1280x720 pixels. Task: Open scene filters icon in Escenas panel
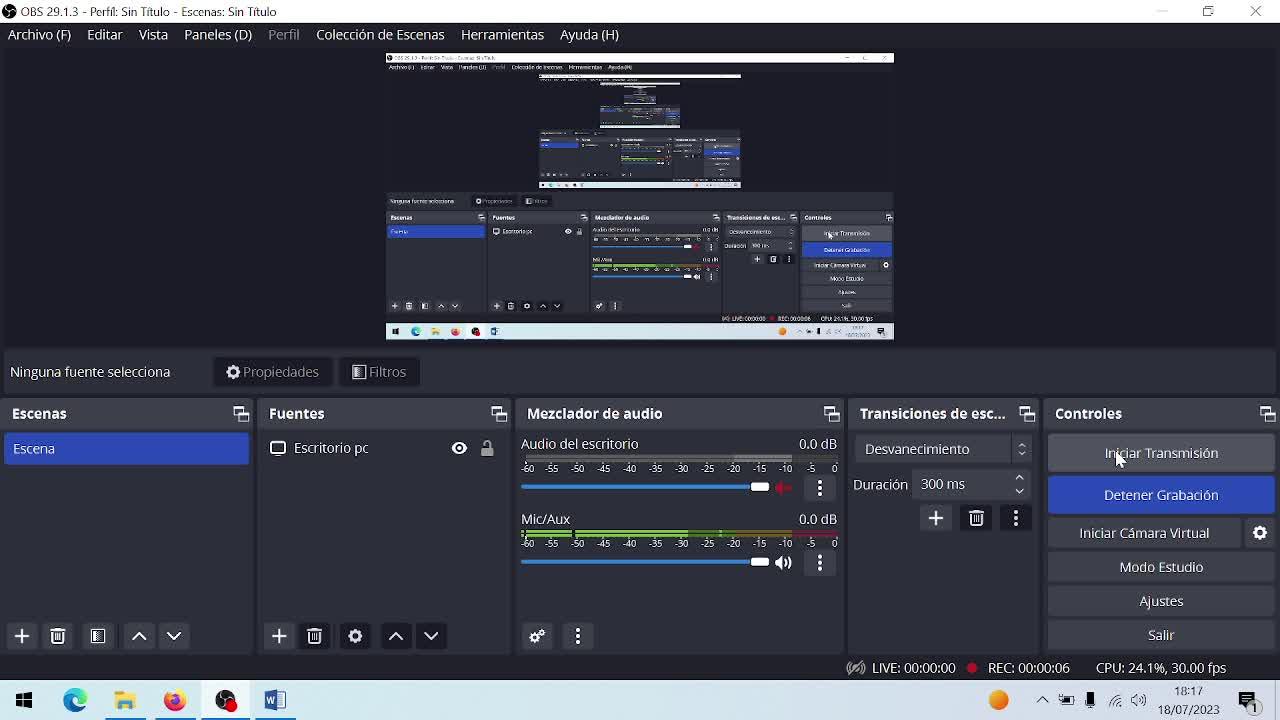(98, 636)
